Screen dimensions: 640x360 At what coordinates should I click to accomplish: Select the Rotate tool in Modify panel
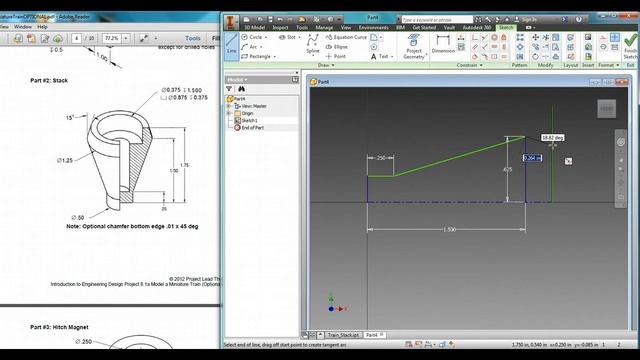(x=535, y=57)
